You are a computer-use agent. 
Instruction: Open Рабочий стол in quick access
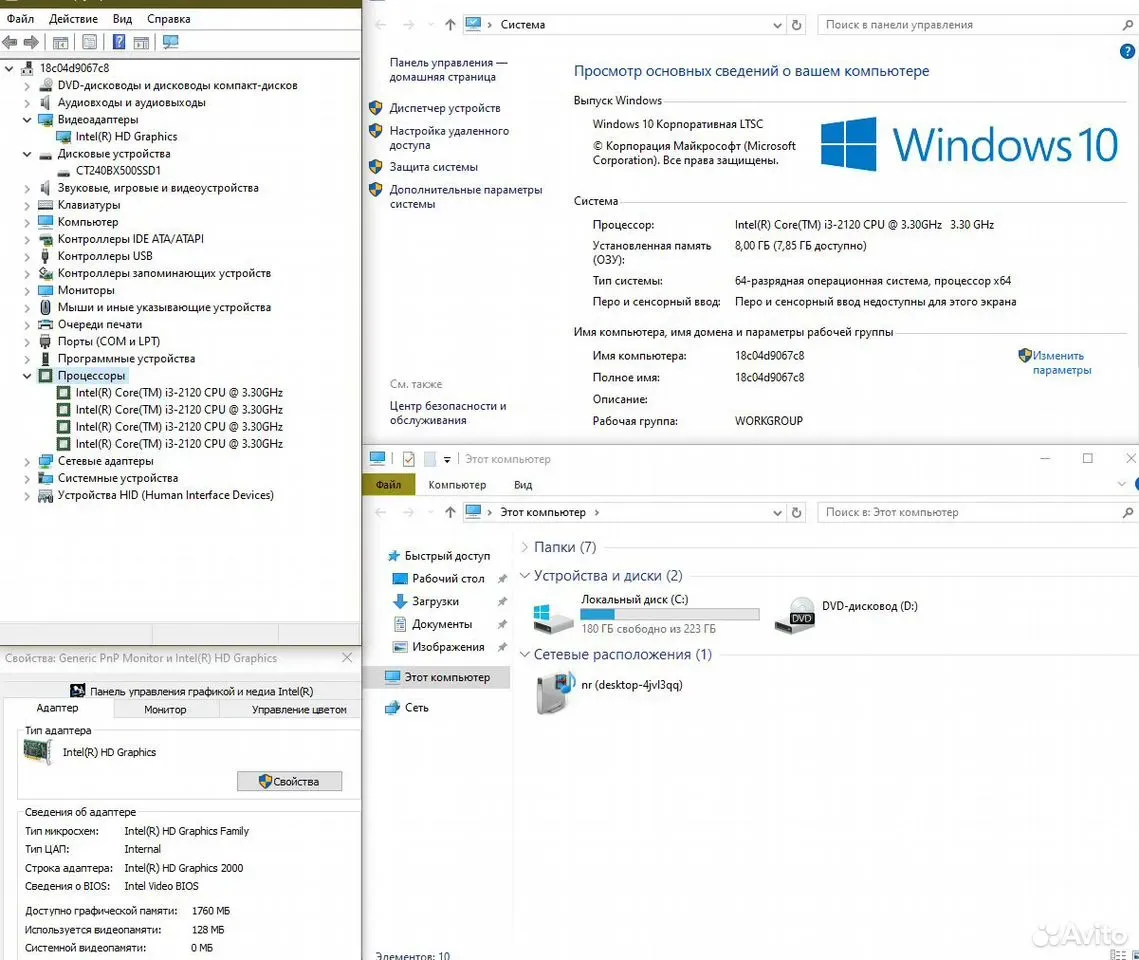pos(447,579)
